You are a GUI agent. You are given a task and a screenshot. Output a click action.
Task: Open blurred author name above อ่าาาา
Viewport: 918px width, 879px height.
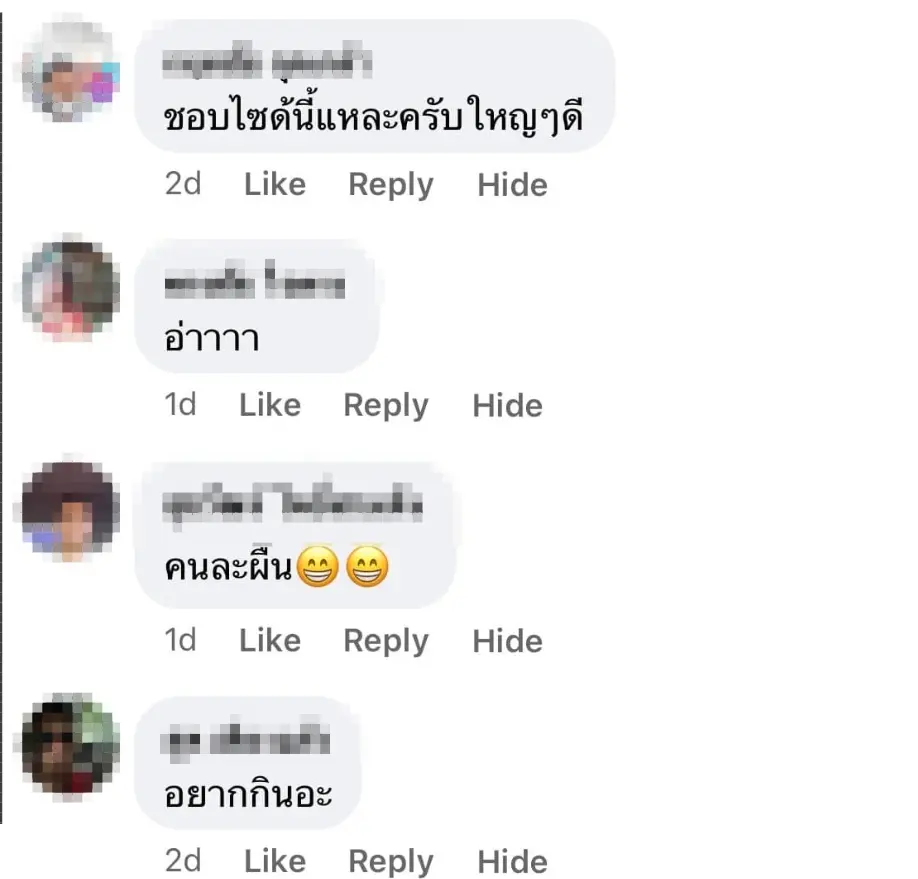coord(255,281)
